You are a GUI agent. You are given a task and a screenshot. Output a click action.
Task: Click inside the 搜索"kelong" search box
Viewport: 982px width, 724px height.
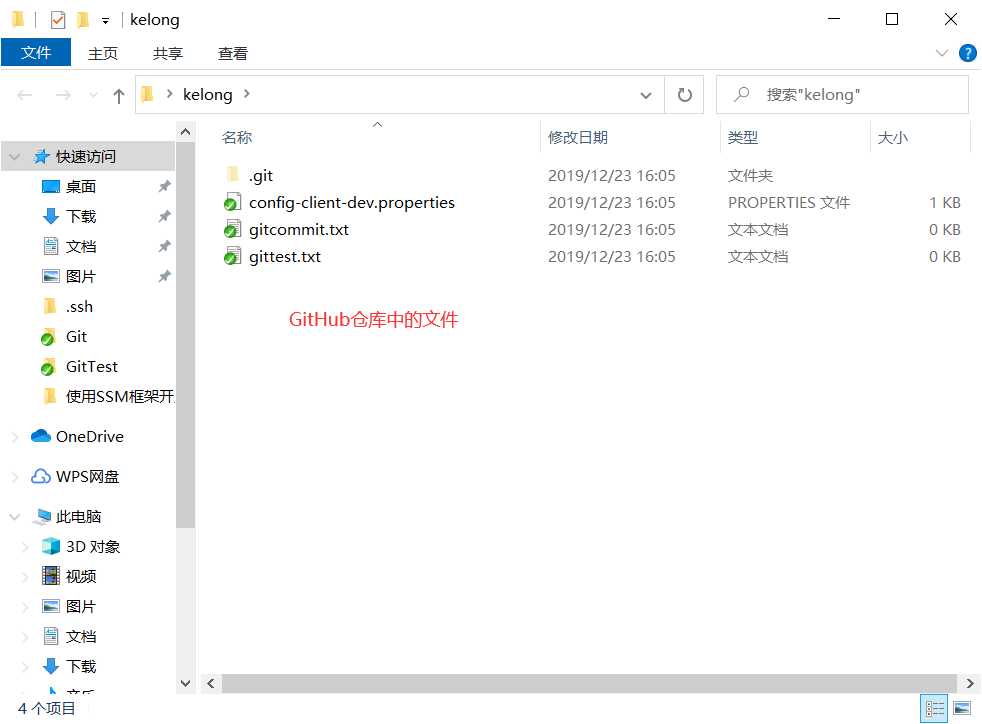pyautogui.click(x=843, y=94)
